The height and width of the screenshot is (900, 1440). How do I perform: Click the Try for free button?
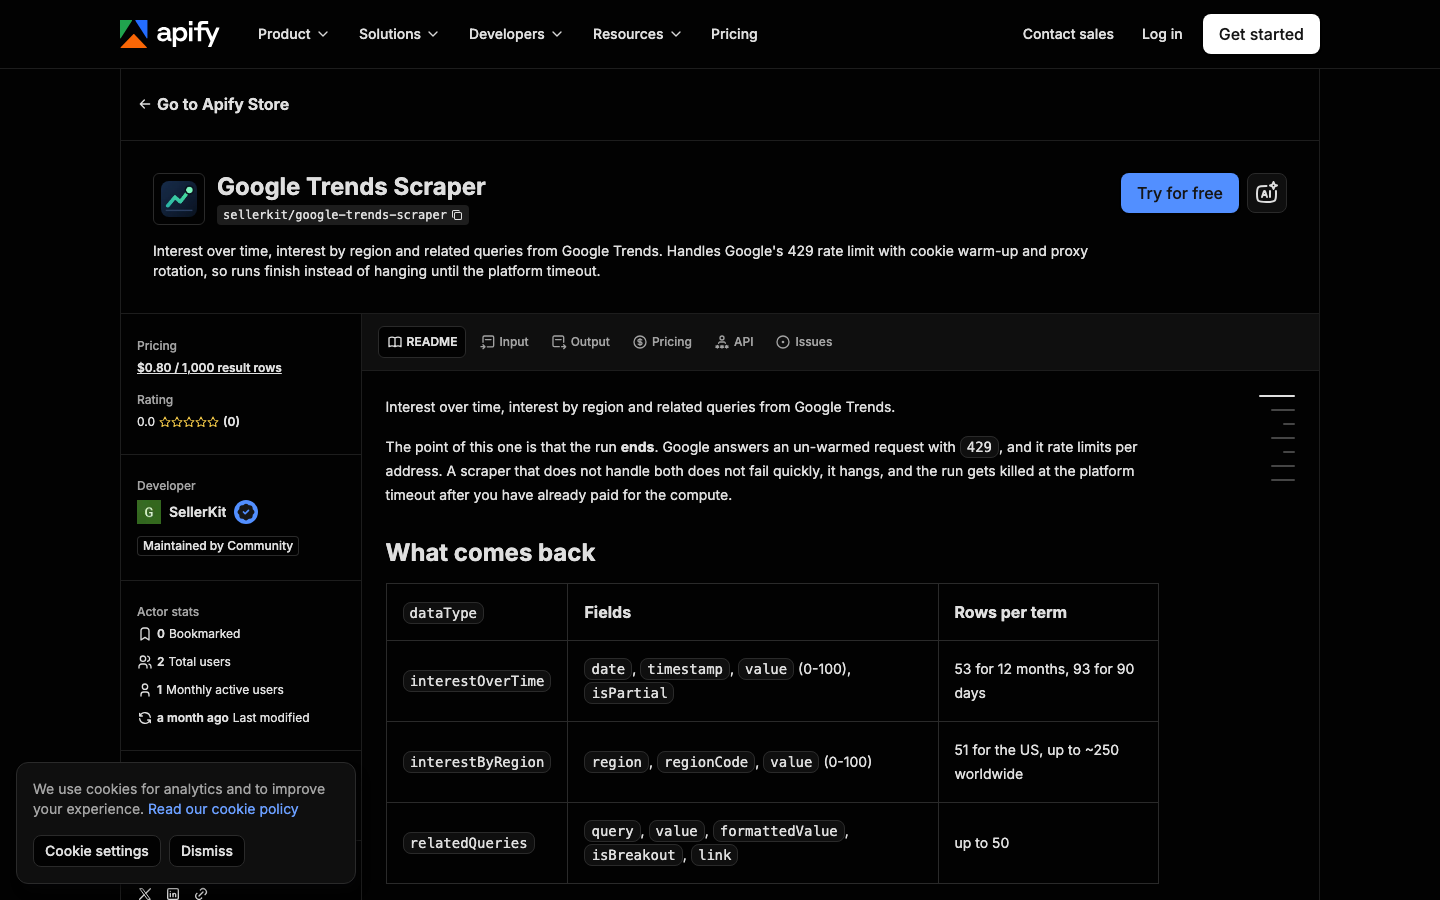point(1180,193)
